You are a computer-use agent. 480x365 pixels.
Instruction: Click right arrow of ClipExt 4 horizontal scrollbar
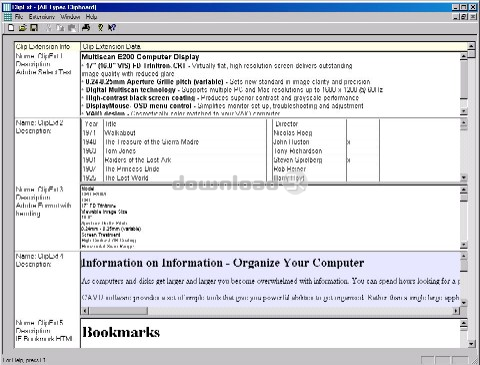pos(456,311)
